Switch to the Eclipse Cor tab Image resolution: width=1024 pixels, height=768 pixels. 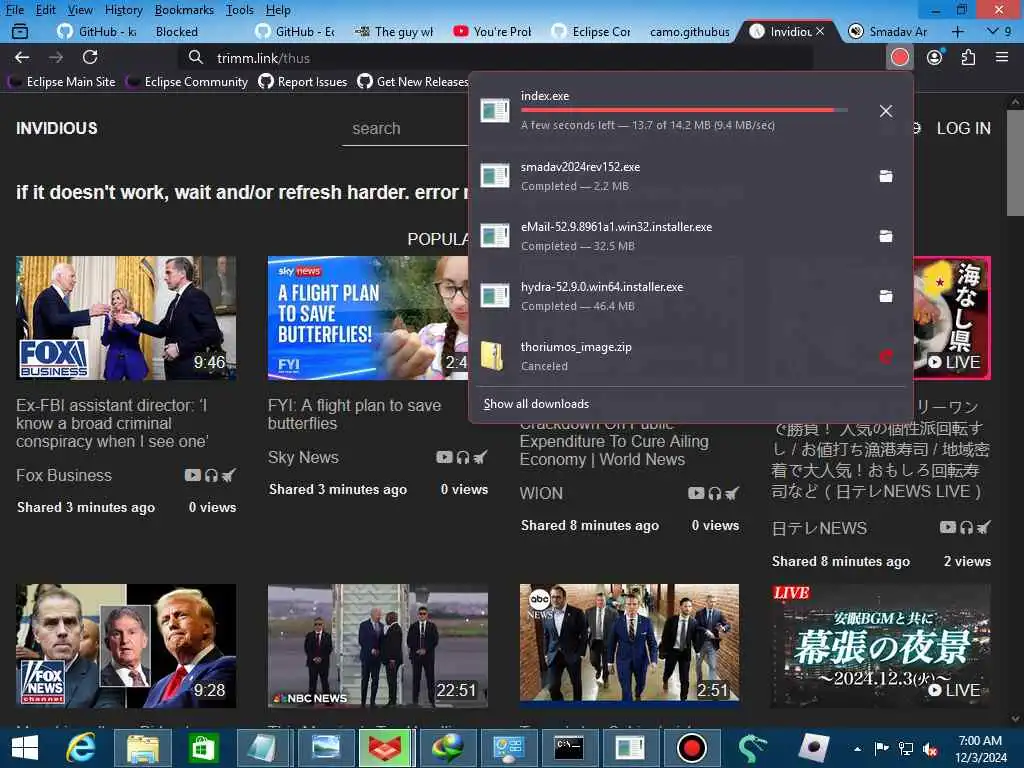pos(592,31)
